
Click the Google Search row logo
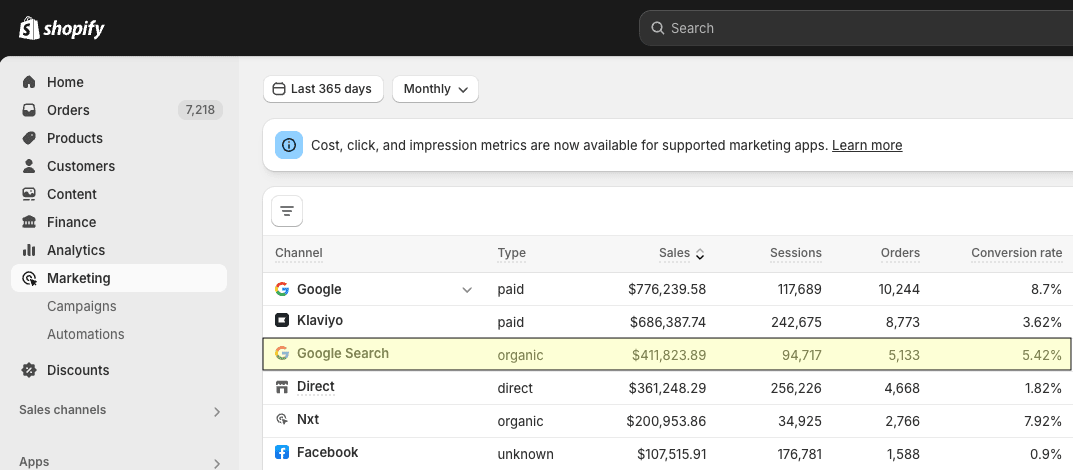click(x=282, y=353)
